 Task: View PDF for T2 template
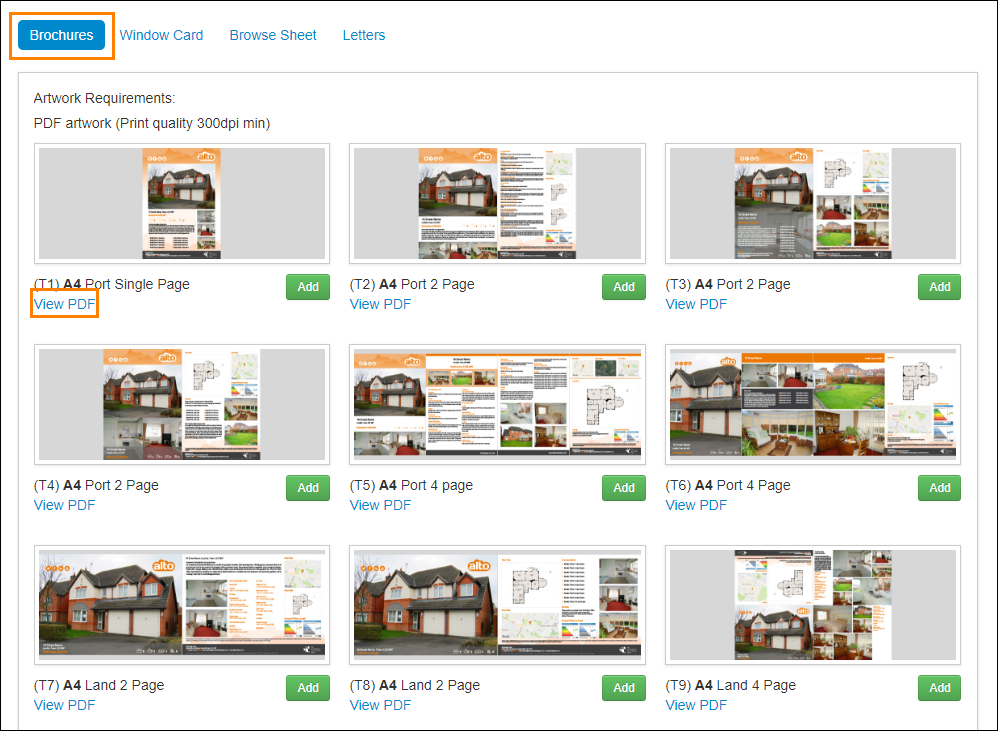pyautogui.click(x=380, y=304)
